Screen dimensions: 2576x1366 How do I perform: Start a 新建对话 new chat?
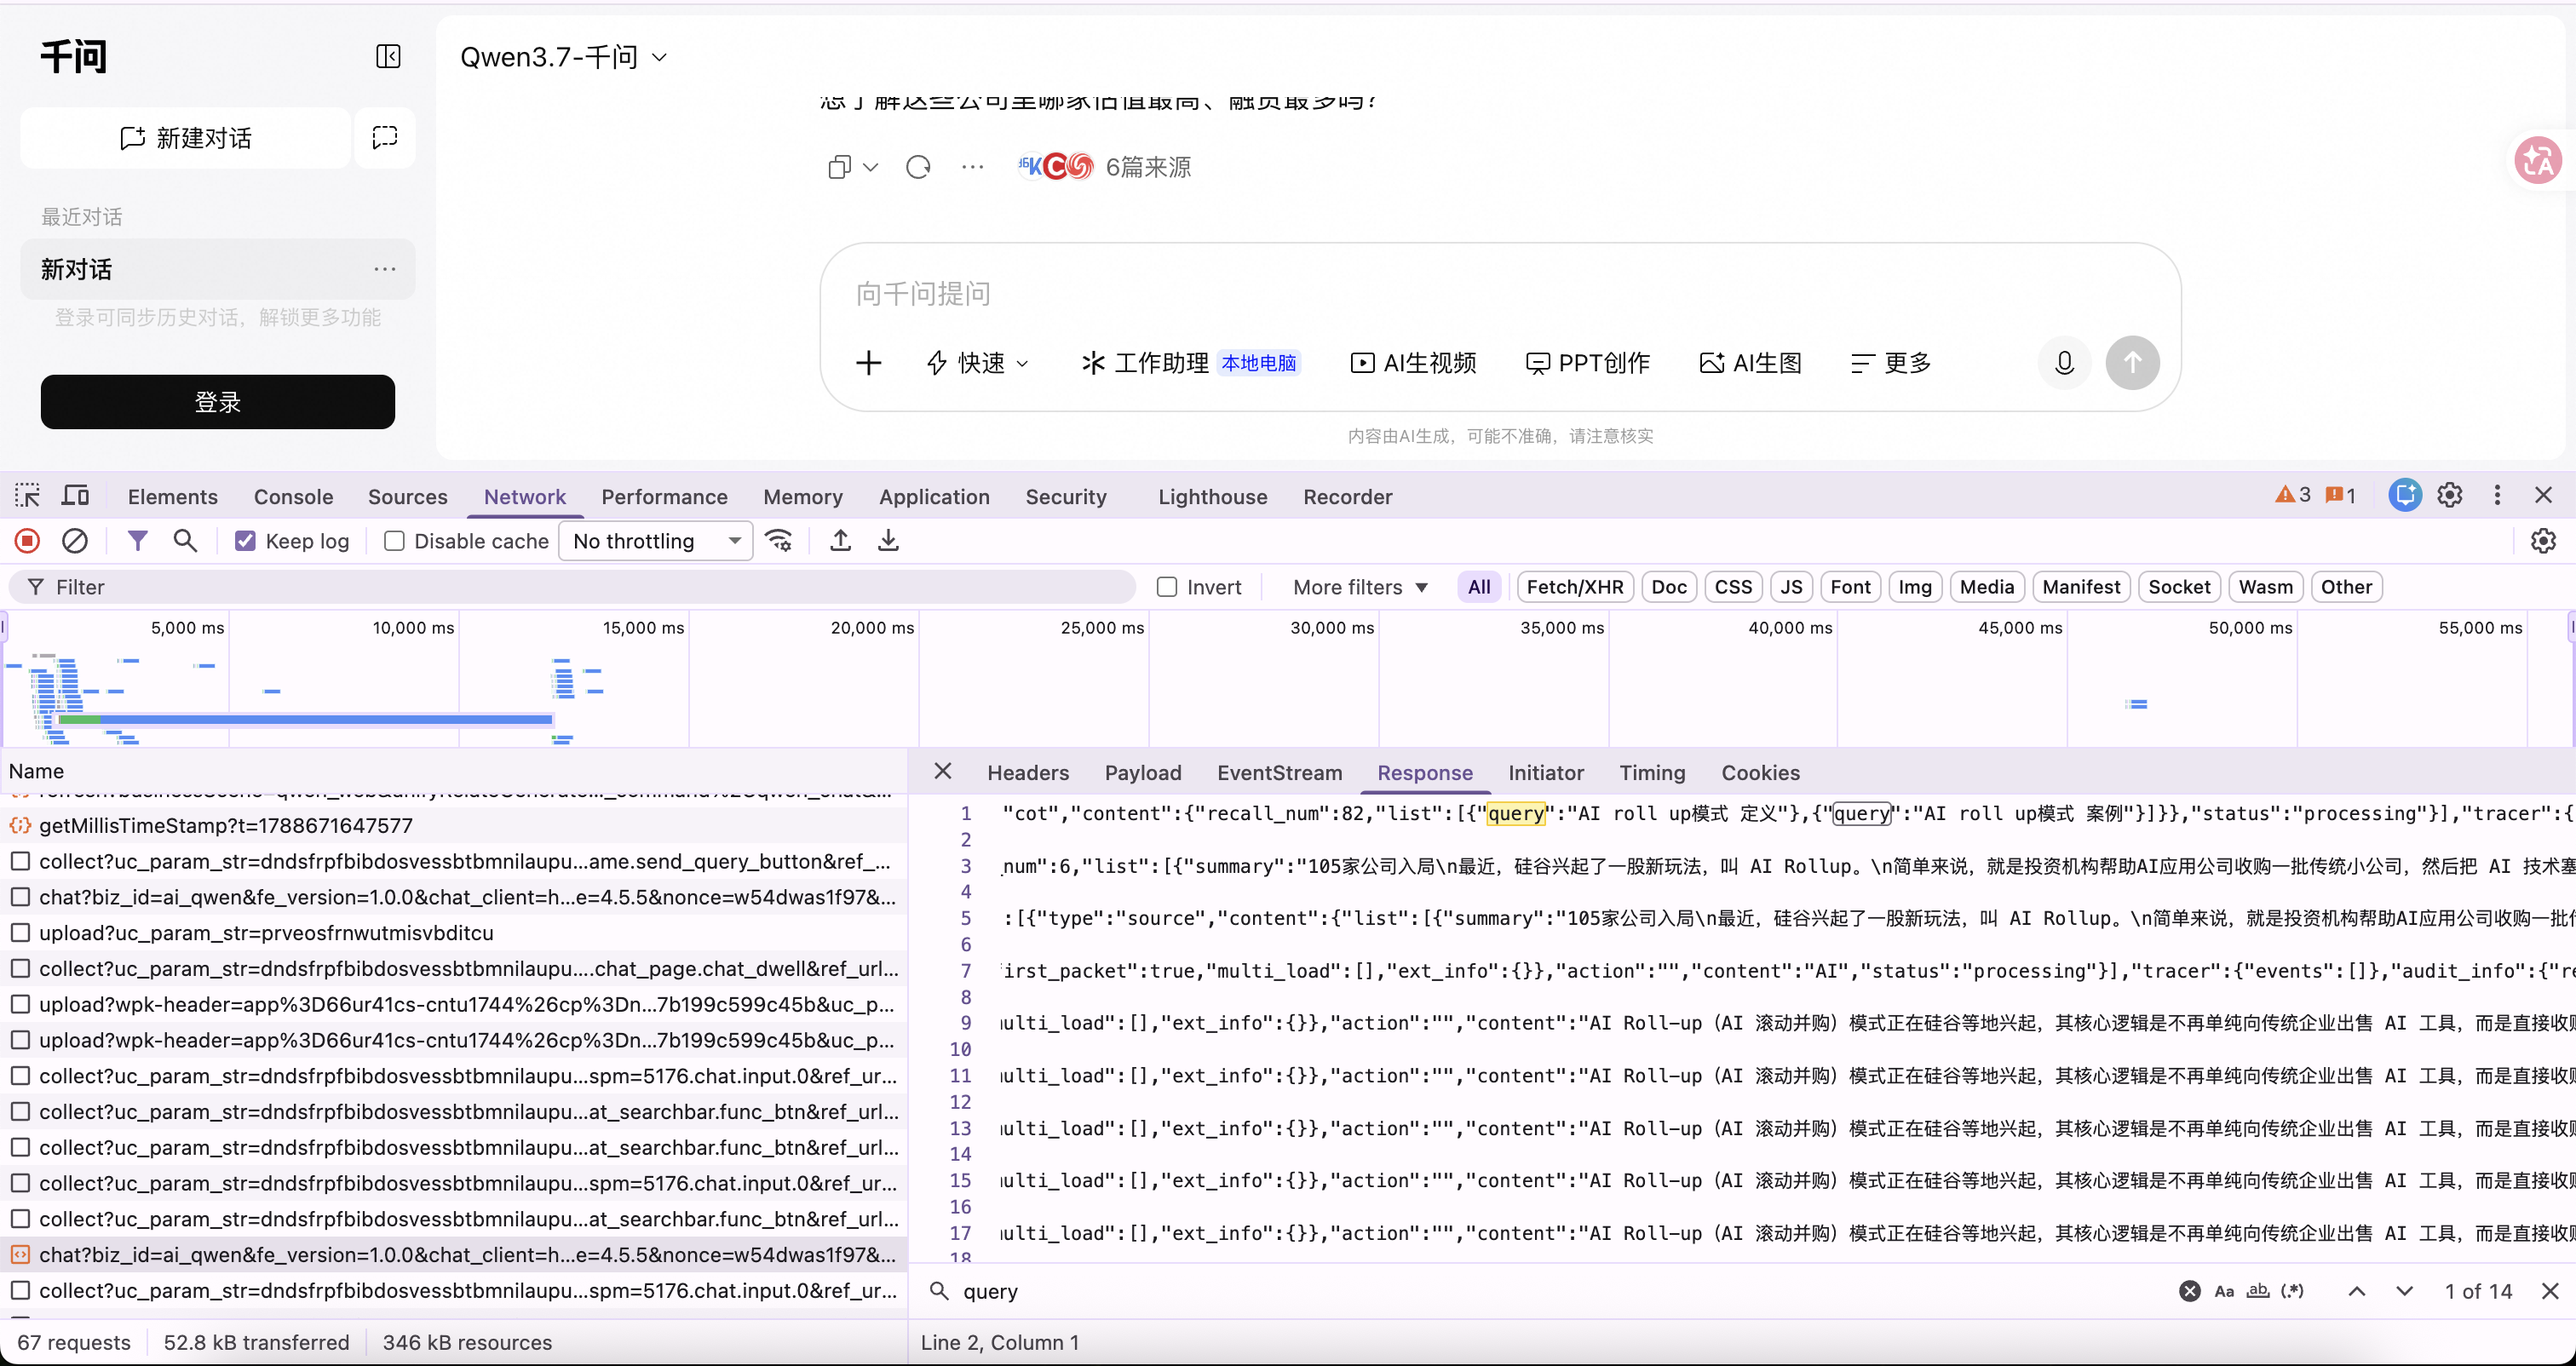[x=186, y=138]
